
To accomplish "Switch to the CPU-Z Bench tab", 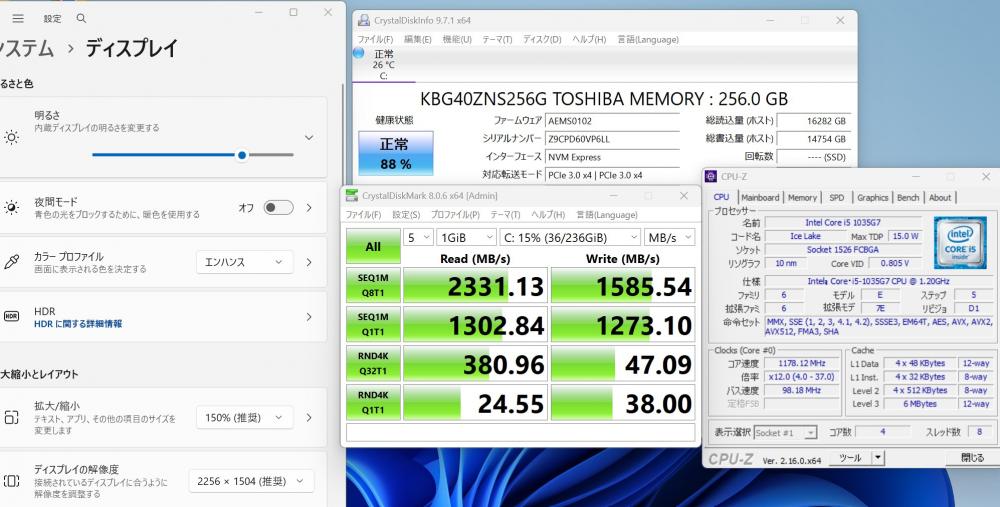I will [x=908, y=198].
